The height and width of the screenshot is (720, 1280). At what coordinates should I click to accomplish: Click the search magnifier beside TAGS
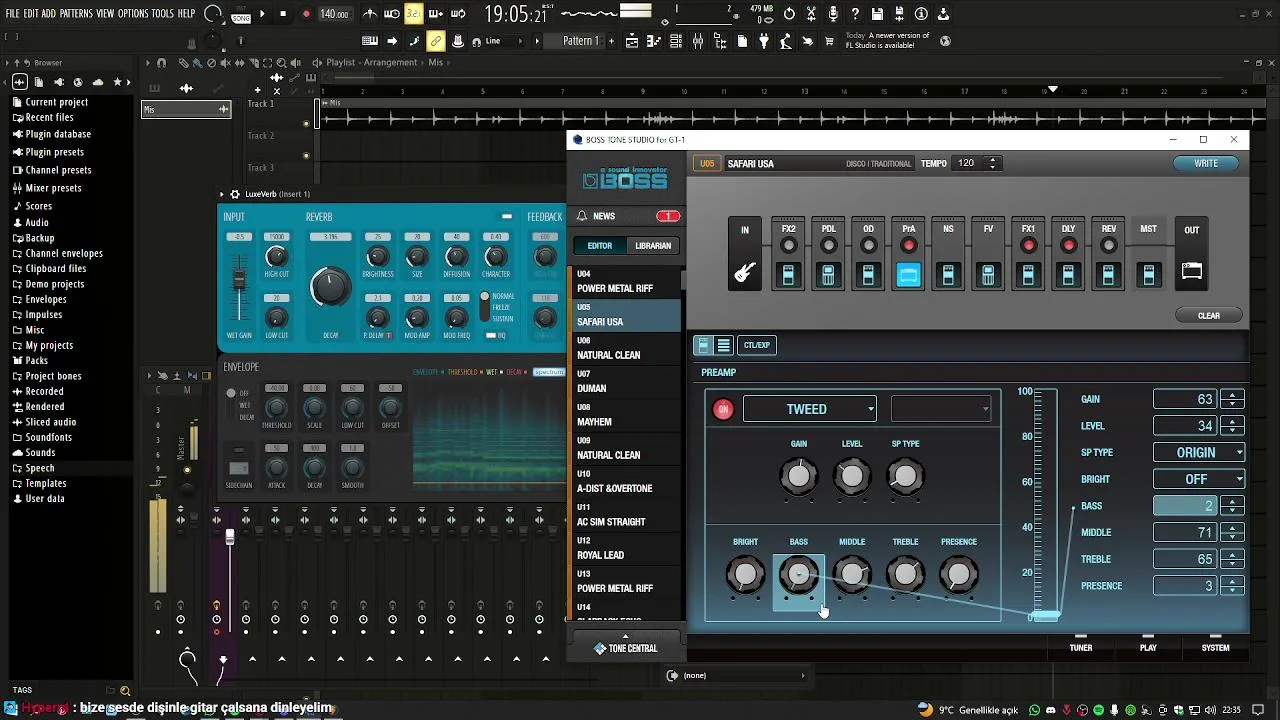click(125, 690)
